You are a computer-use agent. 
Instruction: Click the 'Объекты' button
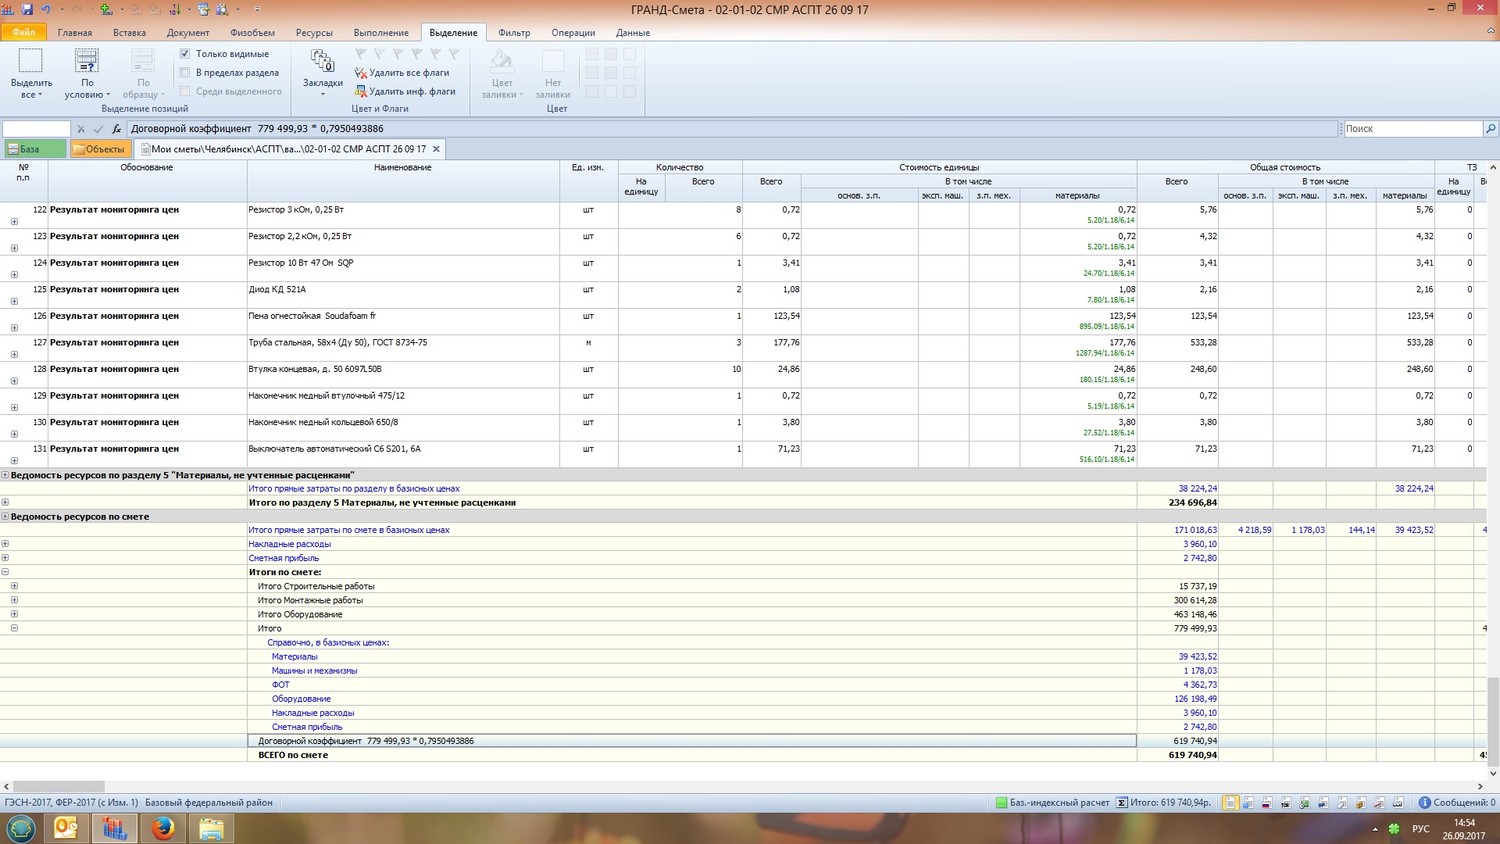(x=100, y=149)
